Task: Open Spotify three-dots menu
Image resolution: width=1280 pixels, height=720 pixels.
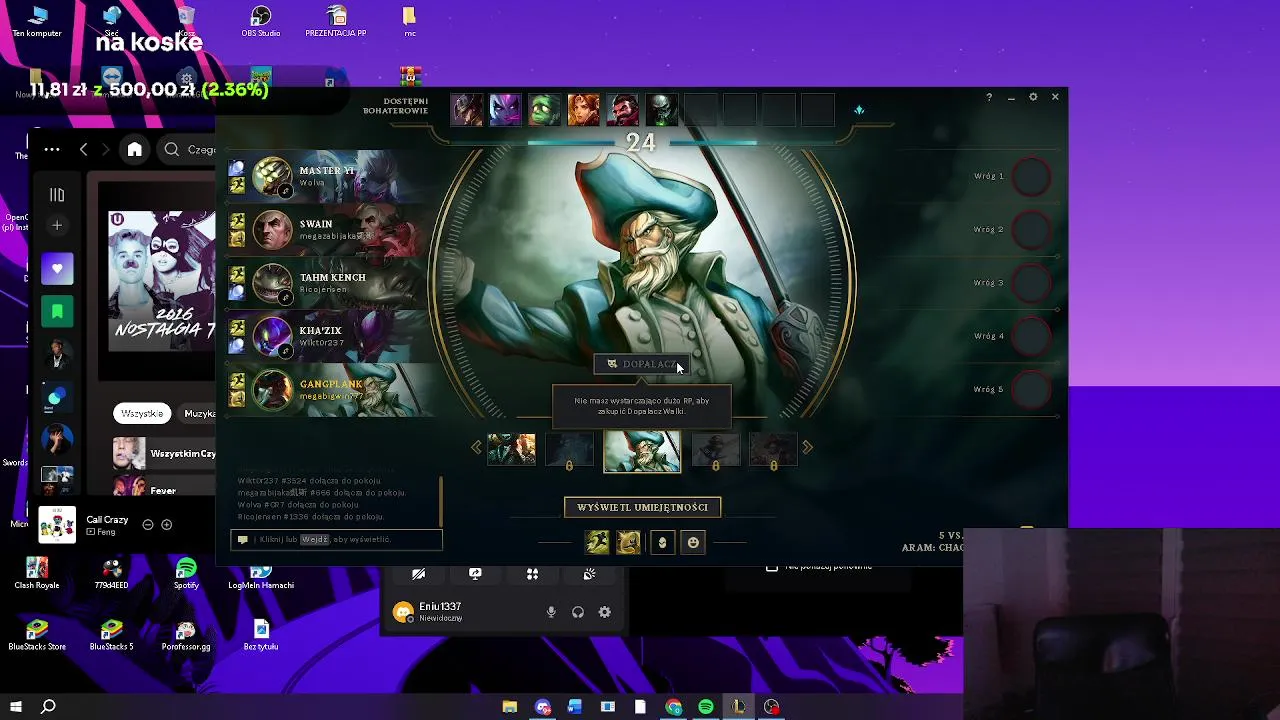Action: (x=52, y=149)
